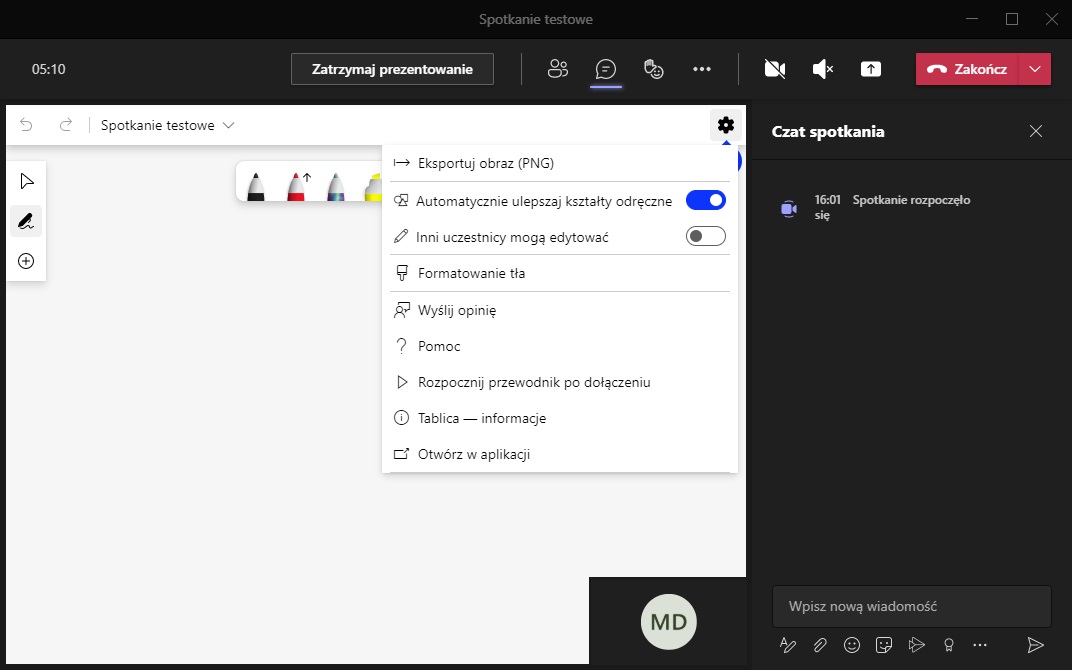1072x670 pixels.
Task: End the meeting with the Zakończ button
Action: pyautogui.click(x=967, y=69)
